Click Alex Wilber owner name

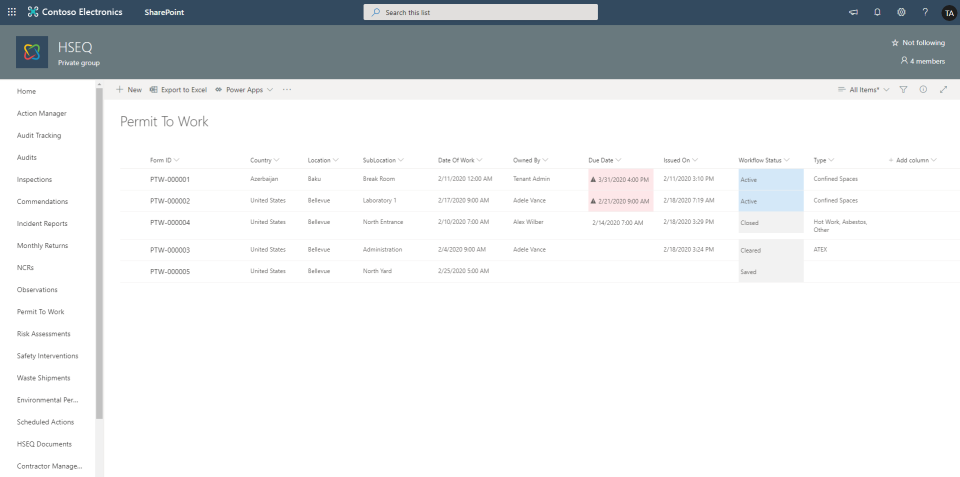click(x=528, y=222)
